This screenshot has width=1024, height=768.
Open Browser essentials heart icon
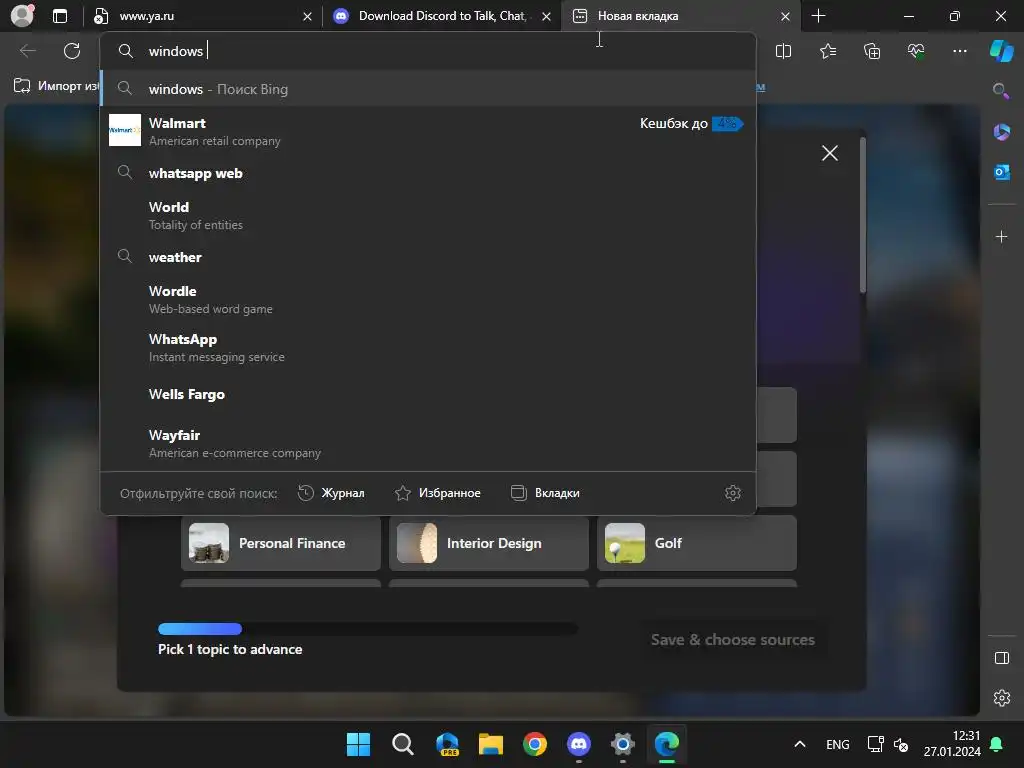(x=916, y=51)
